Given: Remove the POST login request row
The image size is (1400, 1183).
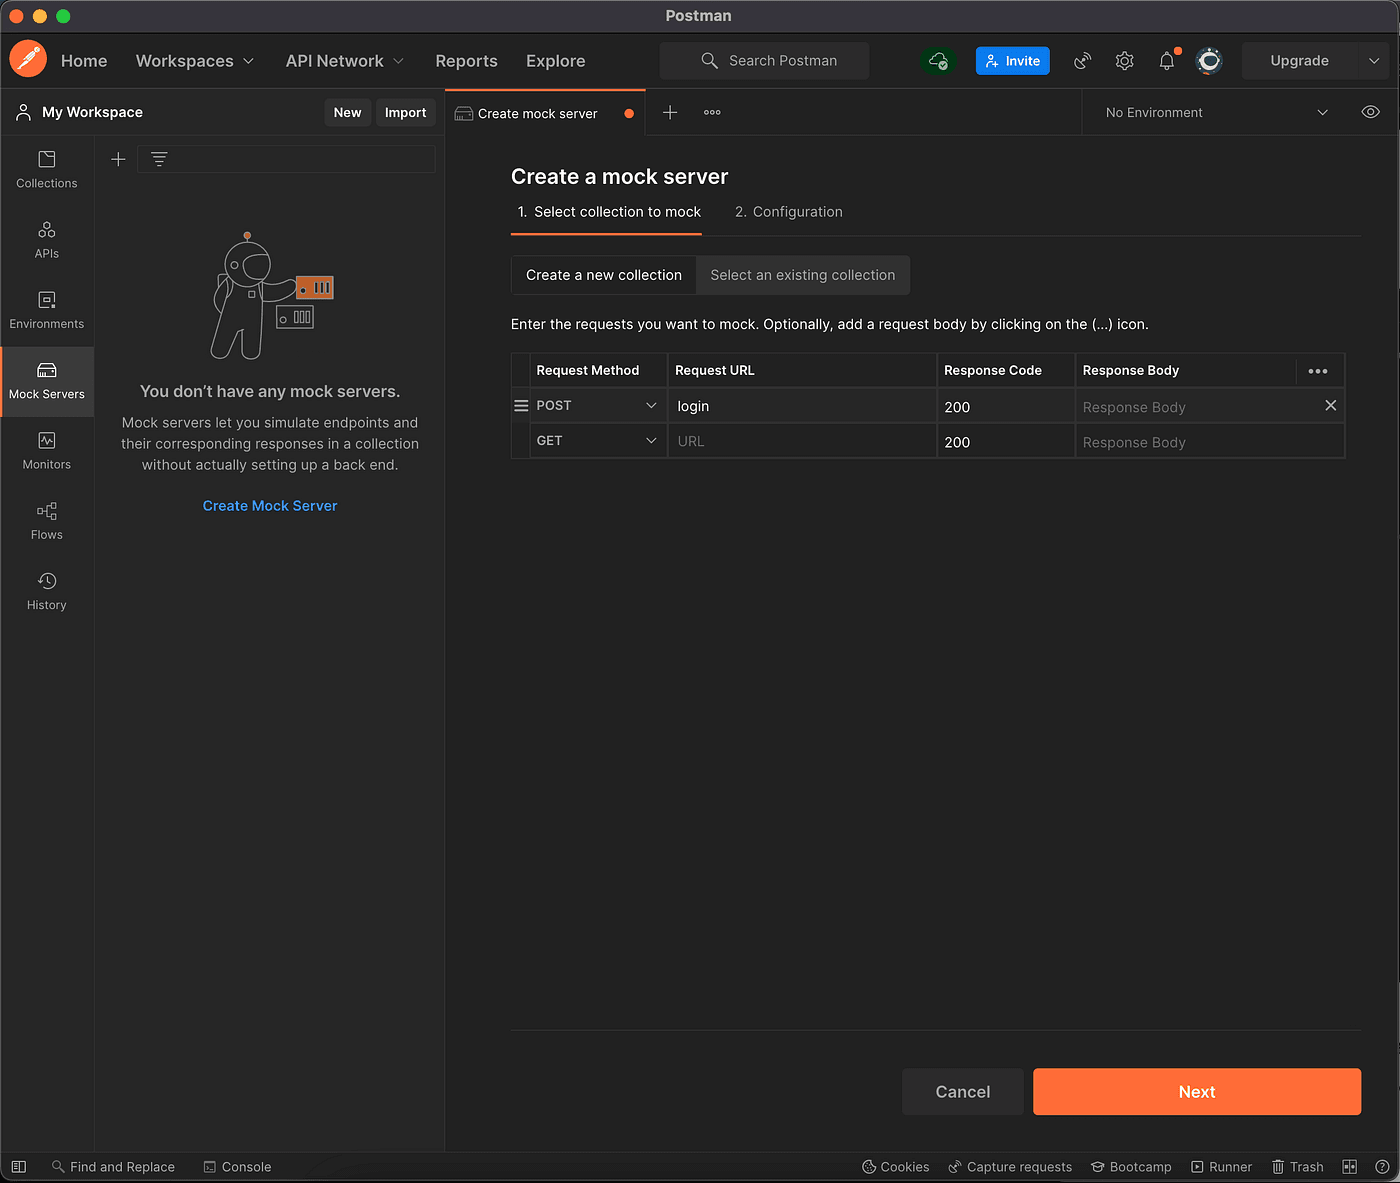Looking at the screenshot, I should [x=1331, y=405].
